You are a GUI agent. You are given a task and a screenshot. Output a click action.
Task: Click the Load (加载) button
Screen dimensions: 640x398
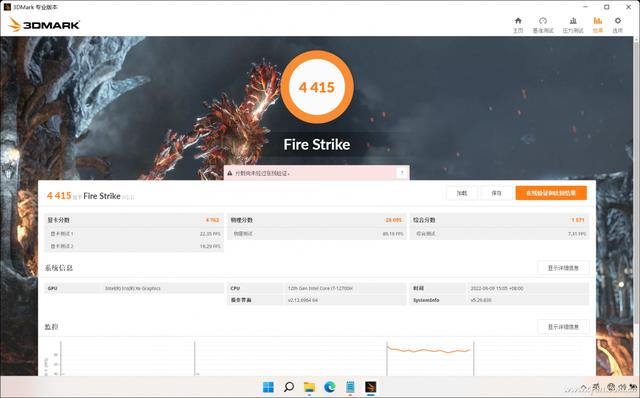[x=462, y=193]
